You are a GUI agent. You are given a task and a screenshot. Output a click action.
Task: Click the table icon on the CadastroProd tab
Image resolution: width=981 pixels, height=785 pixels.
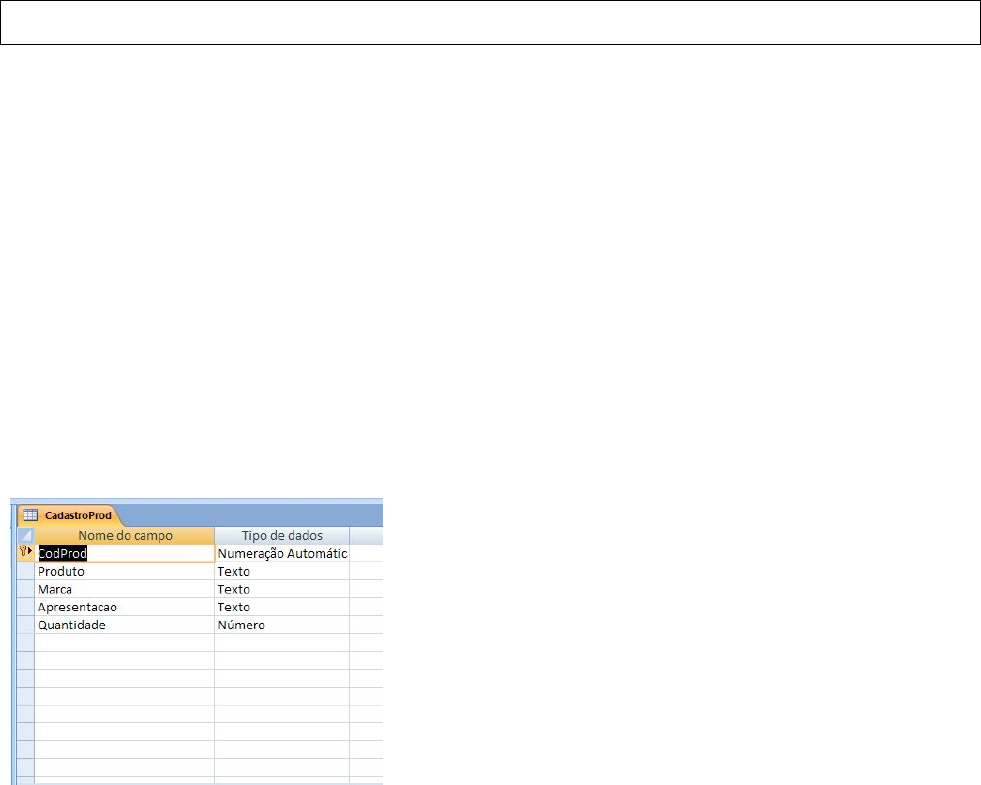30,516
